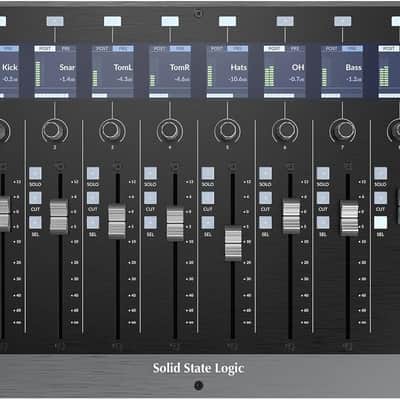Click the Bass channel fader cap
Image resolution: width=400 pixels, height=400 pixels.
point(349,218)
